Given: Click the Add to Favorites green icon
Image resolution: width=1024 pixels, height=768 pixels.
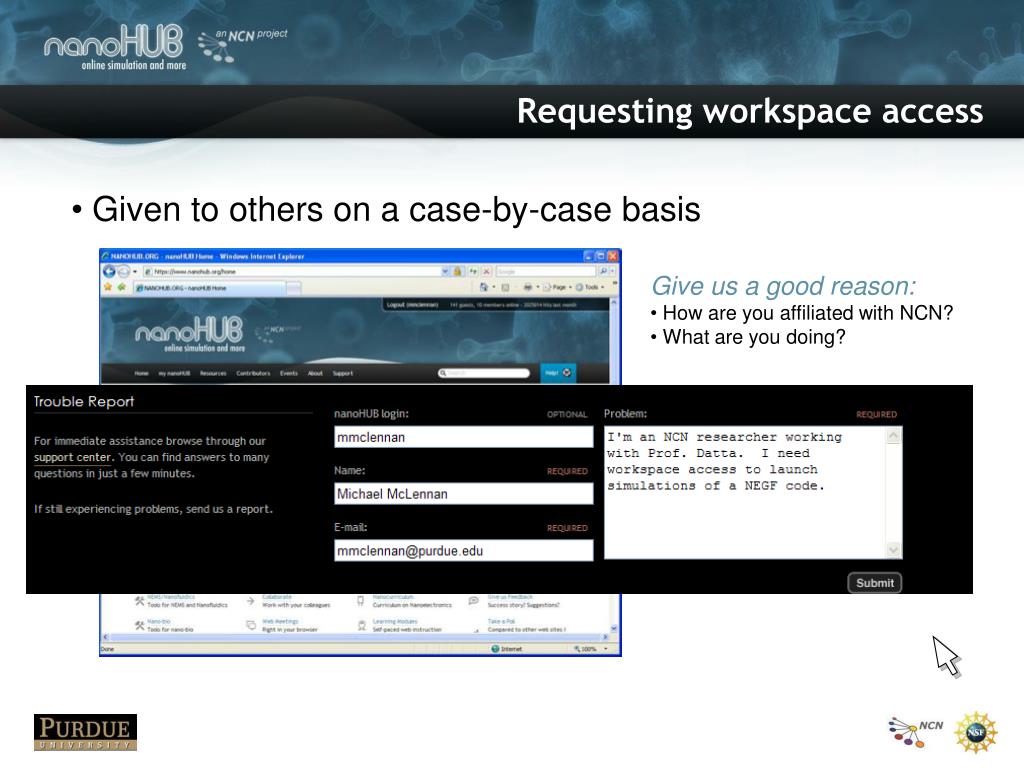Looking at the screenshot, I should coord(121,287).
